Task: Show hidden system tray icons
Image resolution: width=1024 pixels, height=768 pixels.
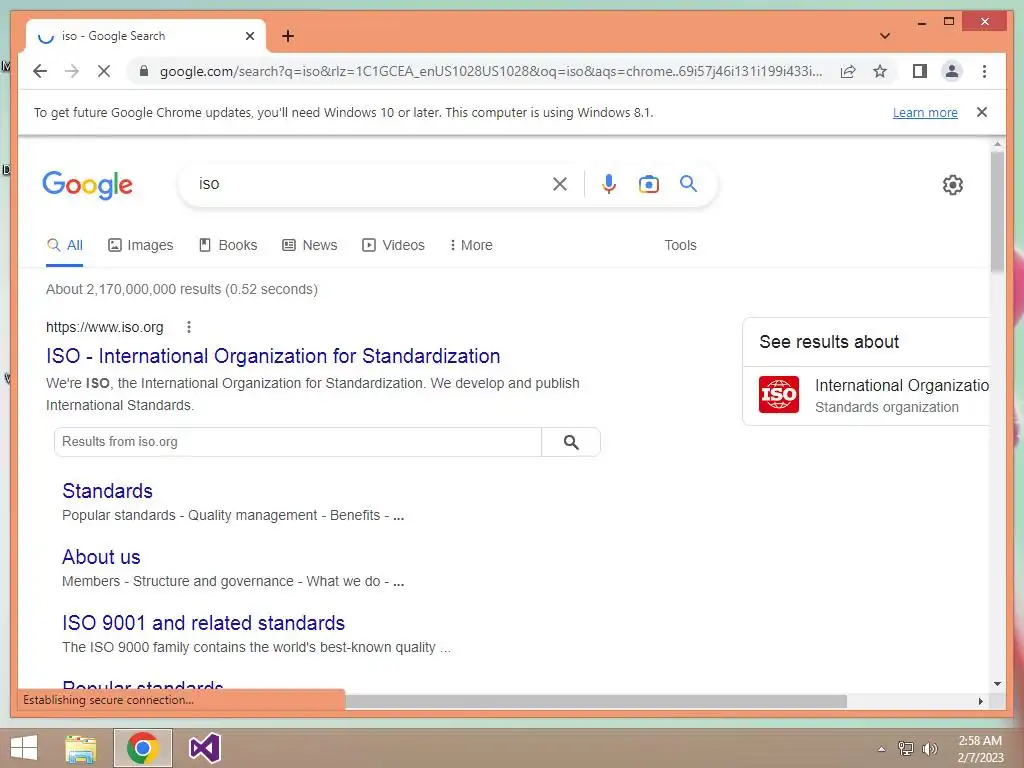Action: coord(882,749)
